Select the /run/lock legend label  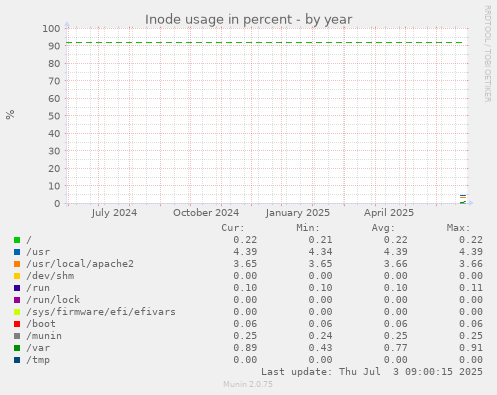[x=53, y=300]
